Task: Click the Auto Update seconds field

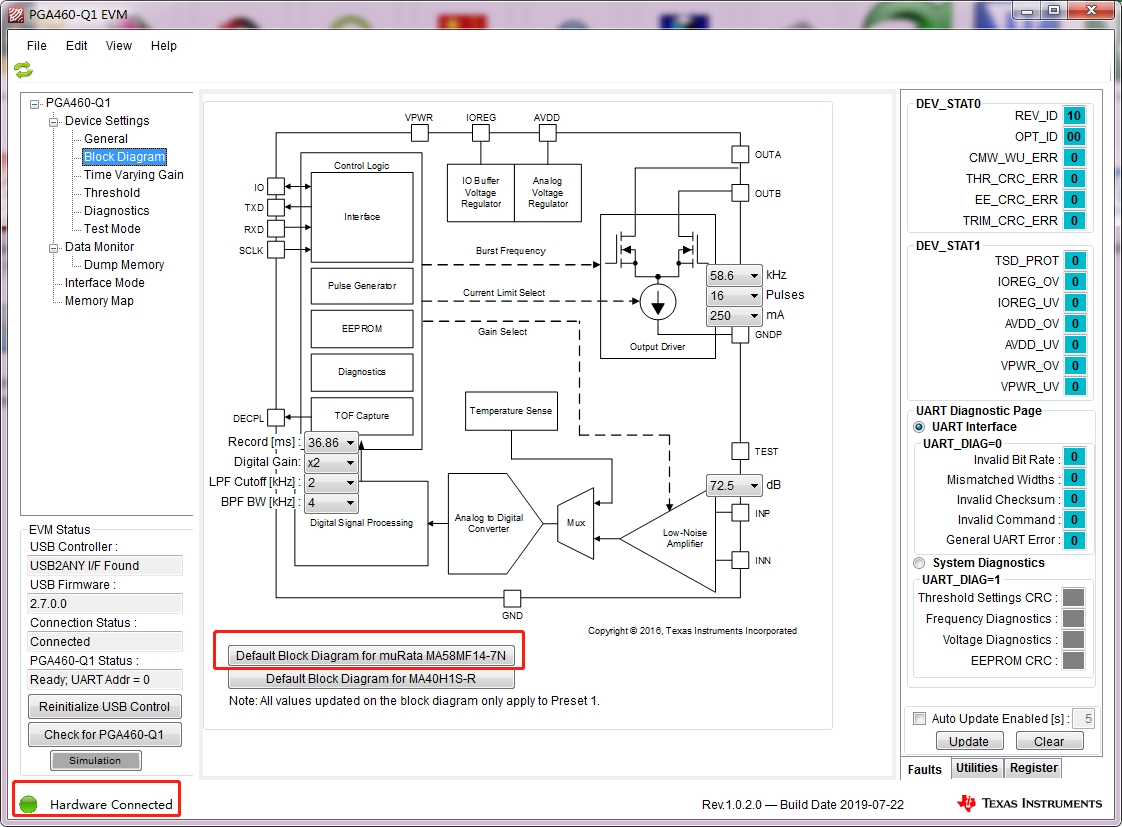Action: [x=1083, y=718]
